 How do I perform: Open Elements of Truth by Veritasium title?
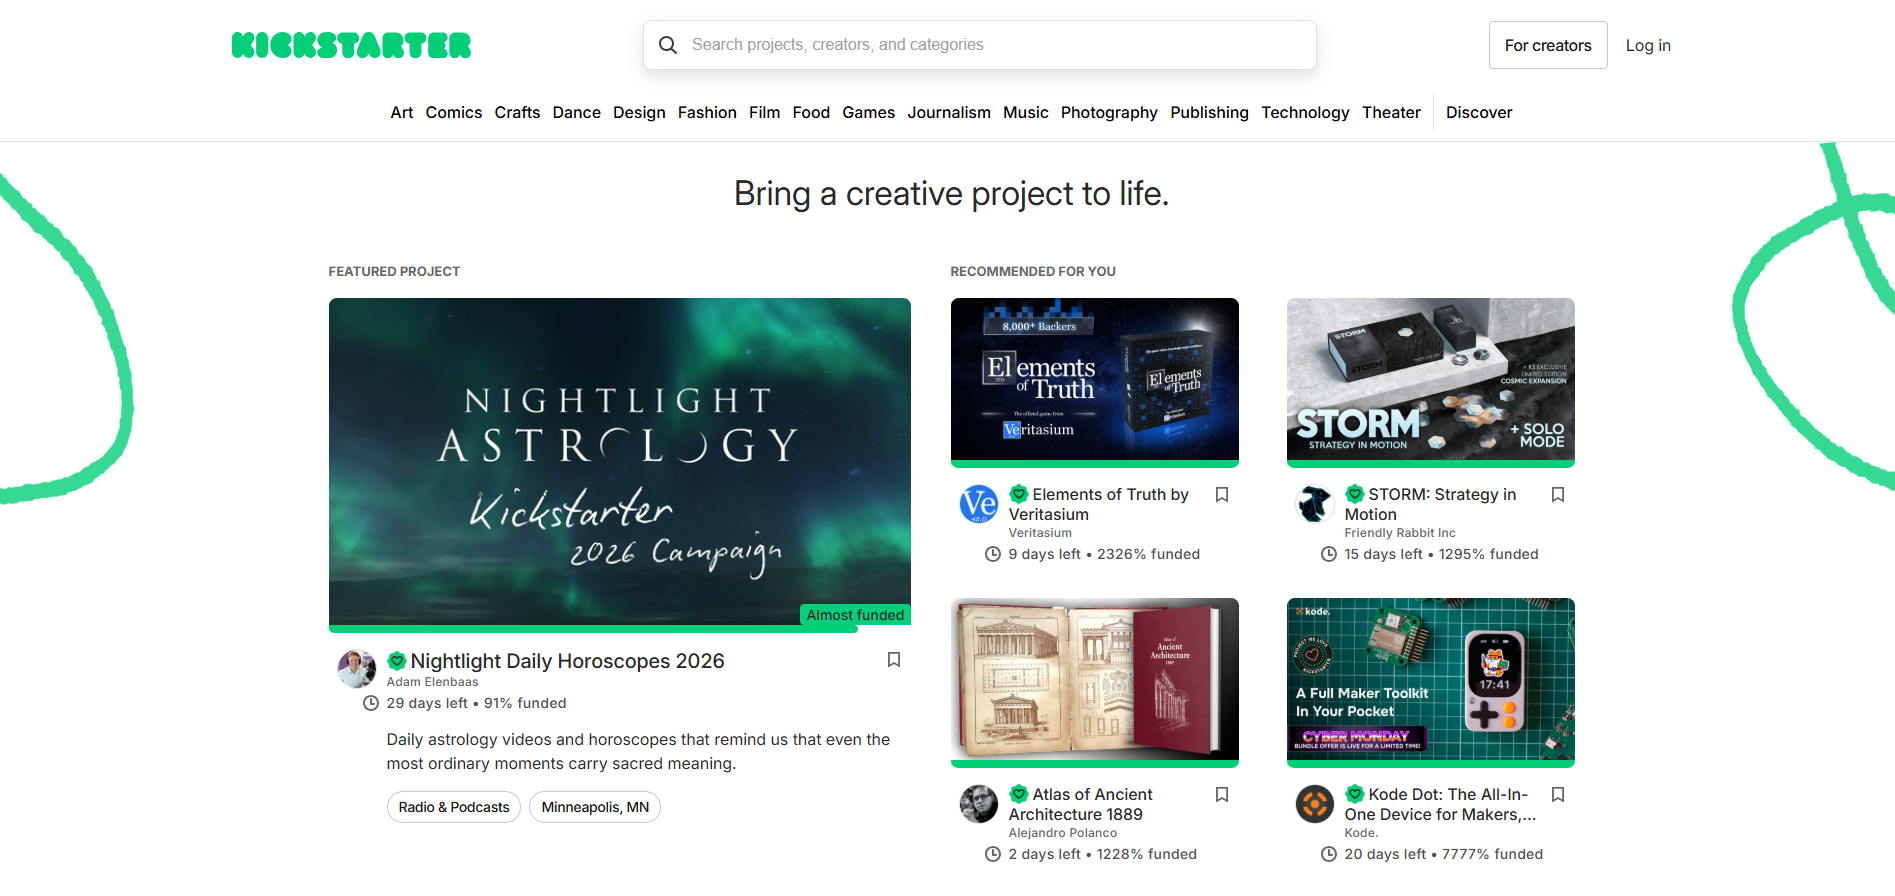coord(1099,504)
